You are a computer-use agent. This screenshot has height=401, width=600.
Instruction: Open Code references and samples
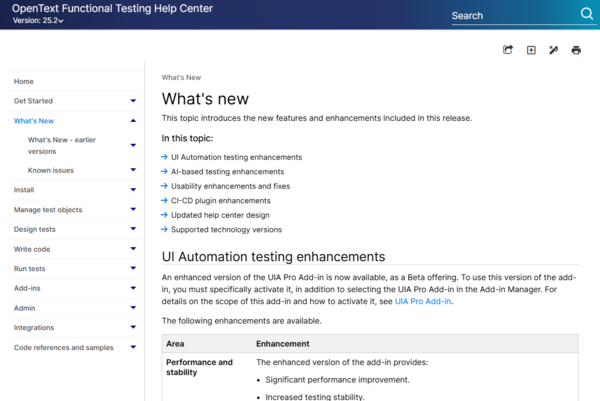point(63,348)
